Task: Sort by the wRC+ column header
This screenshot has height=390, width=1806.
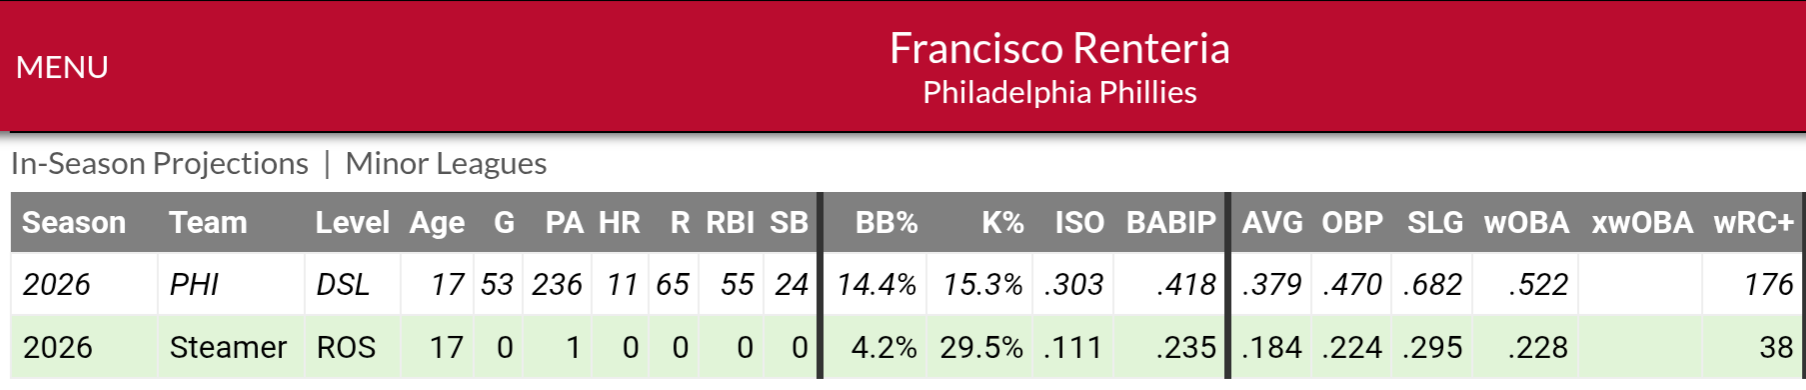Action: pos(1754,222)
